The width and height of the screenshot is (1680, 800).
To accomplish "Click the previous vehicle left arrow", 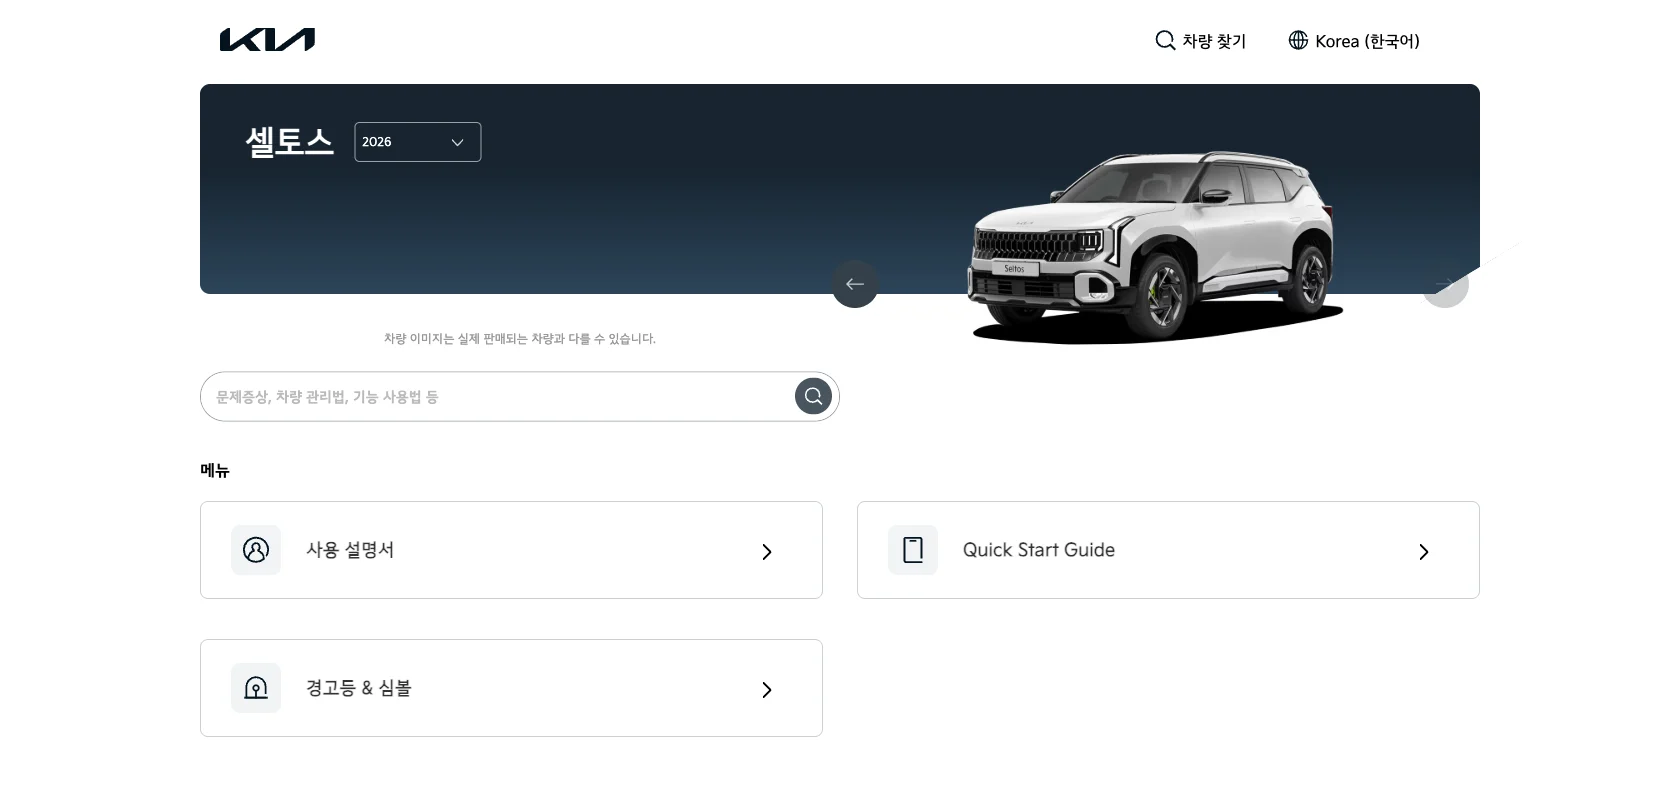I will tap(855, 284).
